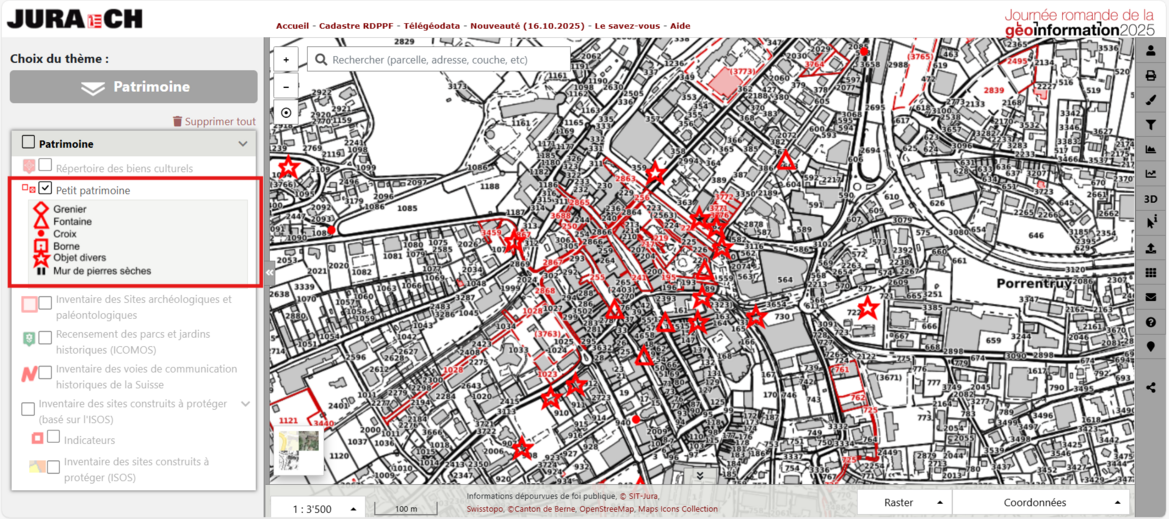Click the print icon in right toolbar

1151,76
